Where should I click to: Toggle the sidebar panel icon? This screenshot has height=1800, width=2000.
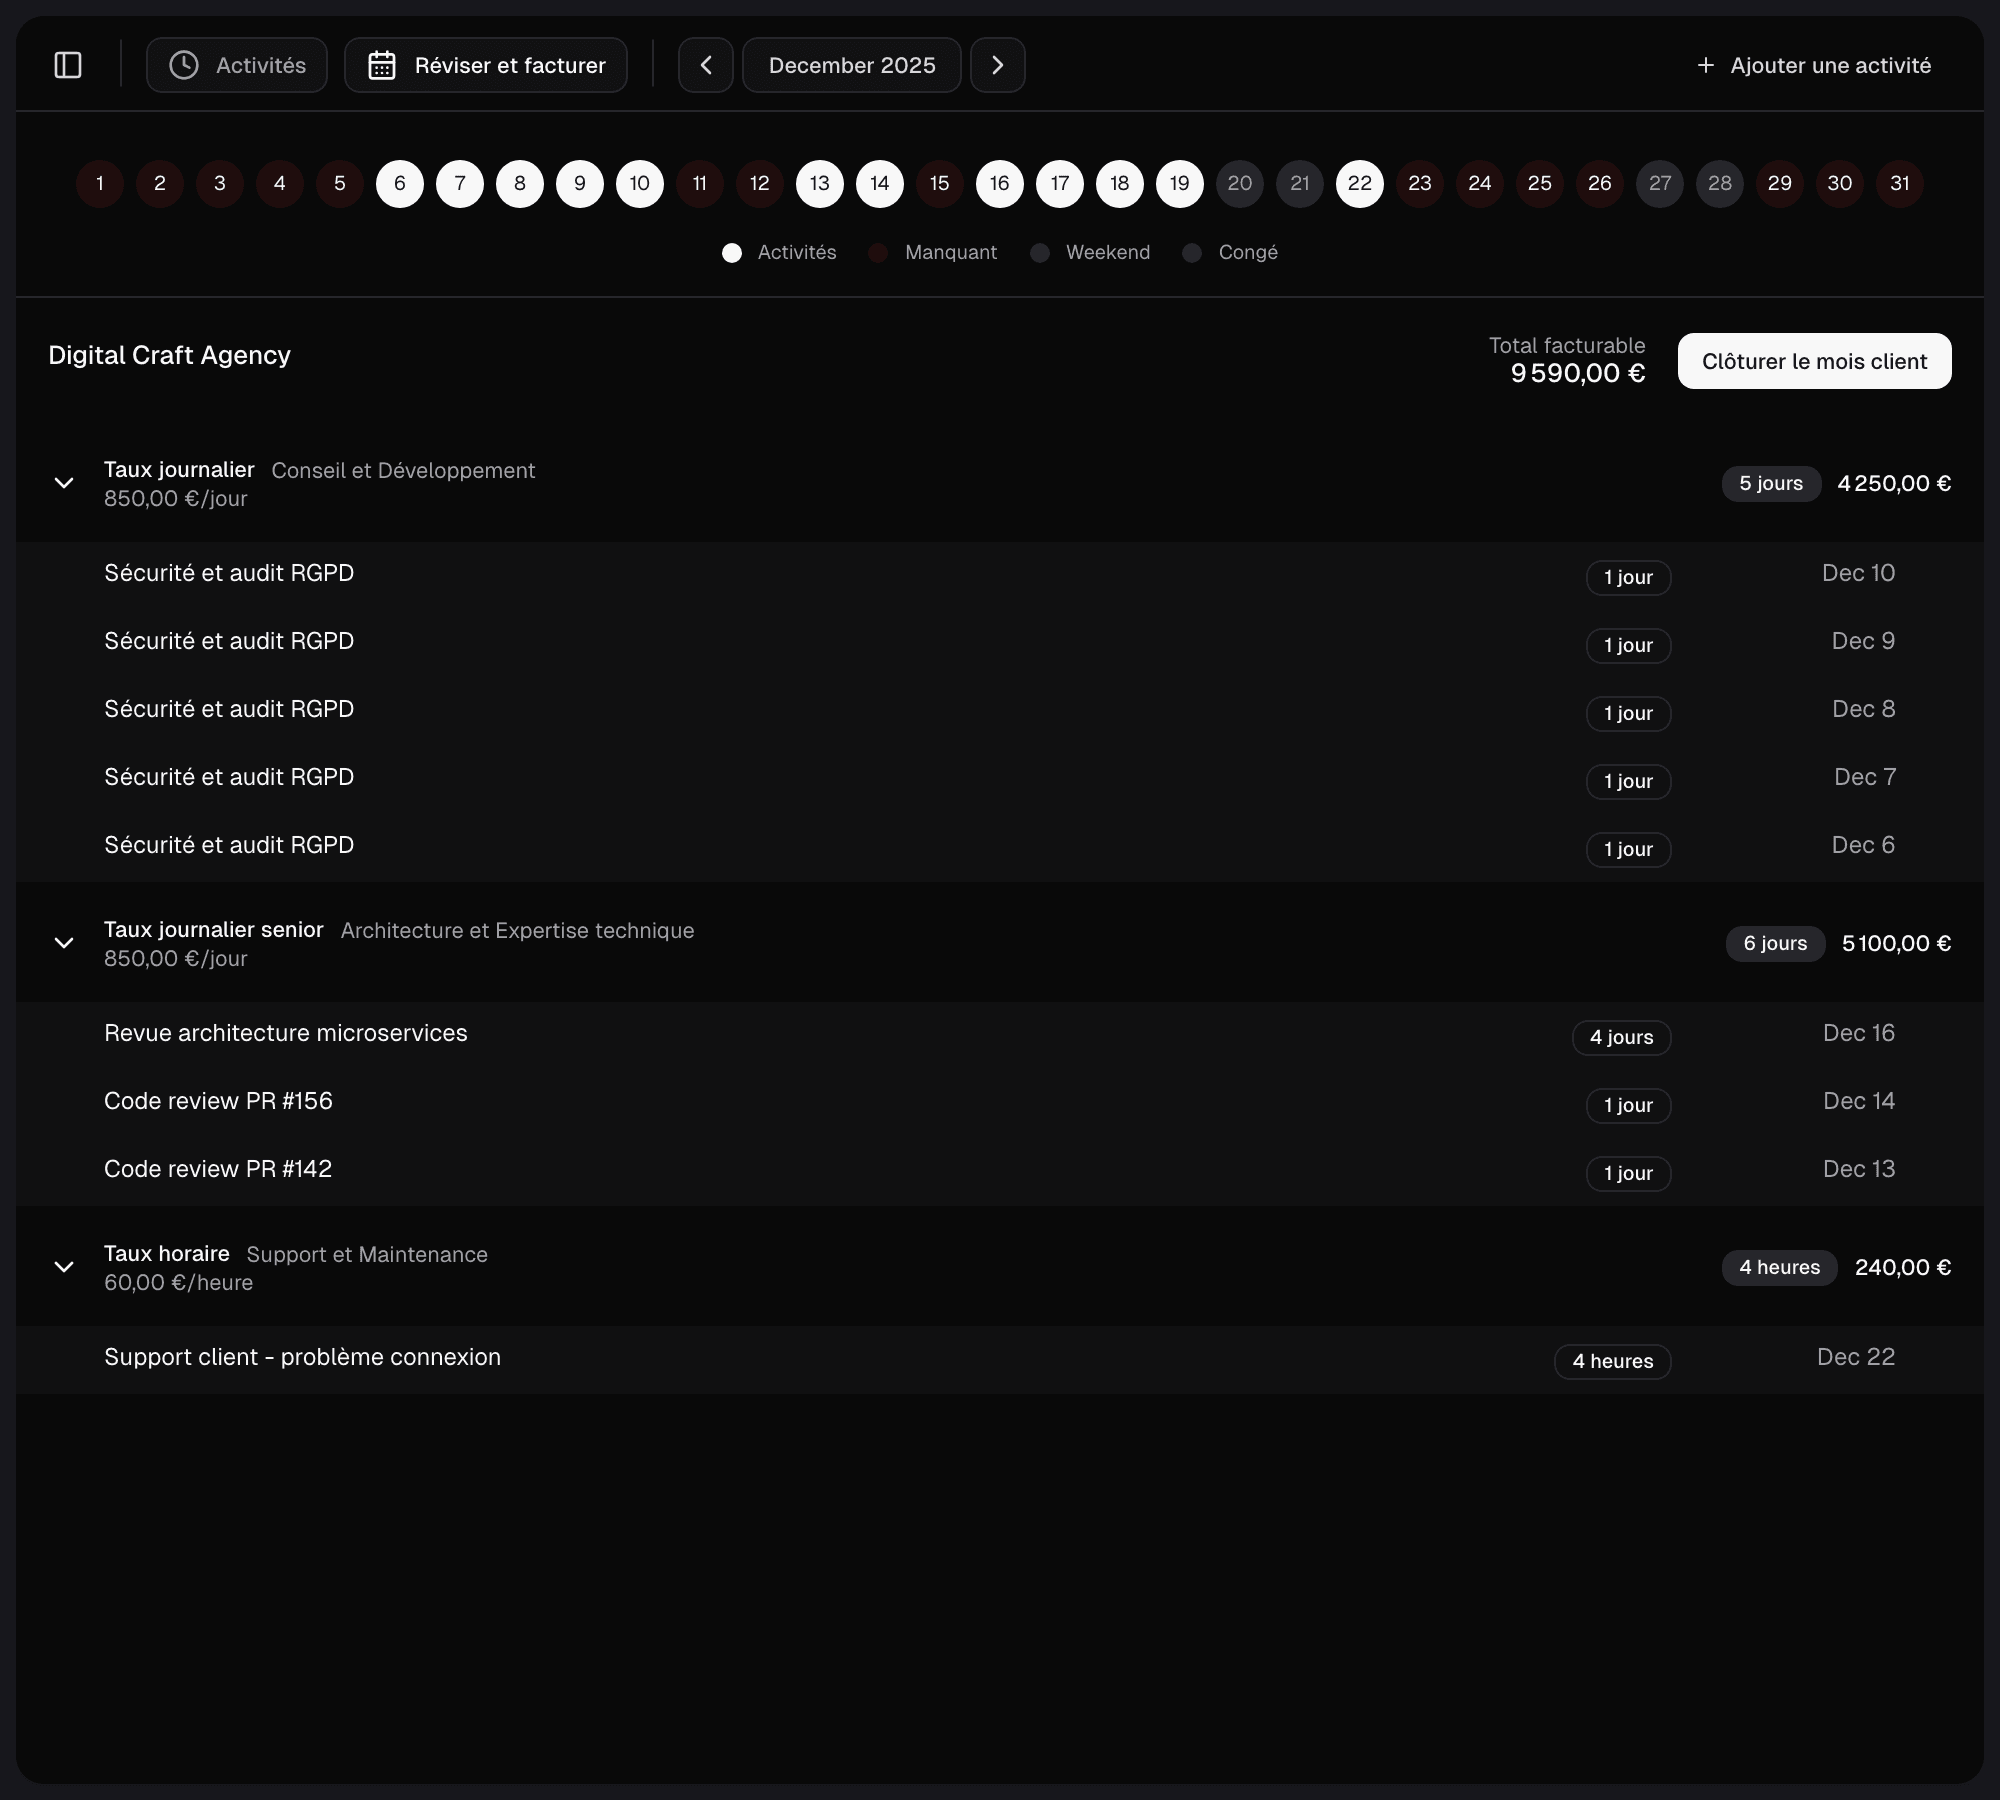[68, 65]
